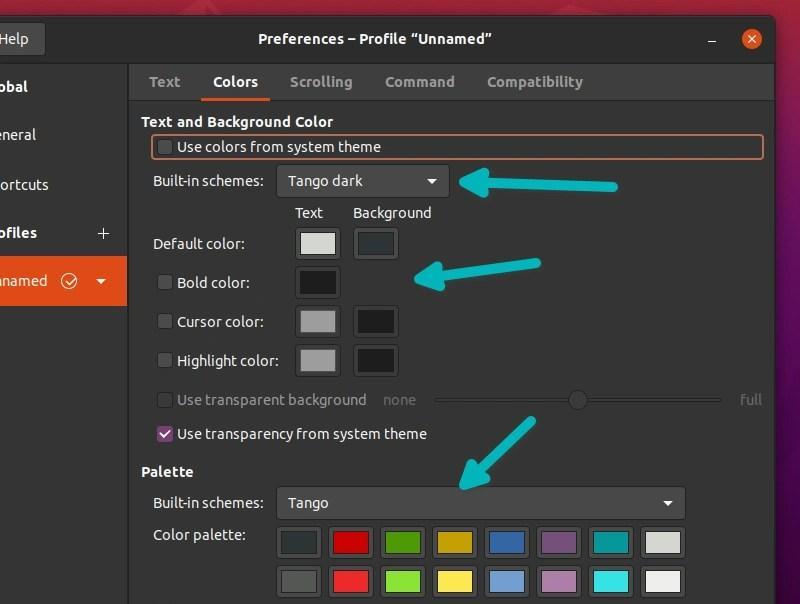Viewport: 800px width, 604px height.
Task: Open the Unnamed profile arrow menu
Action: [x=101, y=281]
